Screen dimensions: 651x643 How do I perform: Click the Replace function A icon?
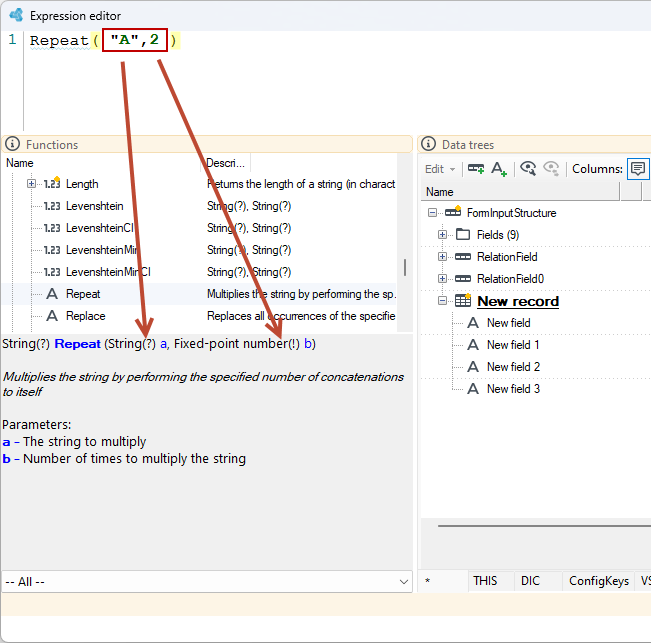click(52, 316)
